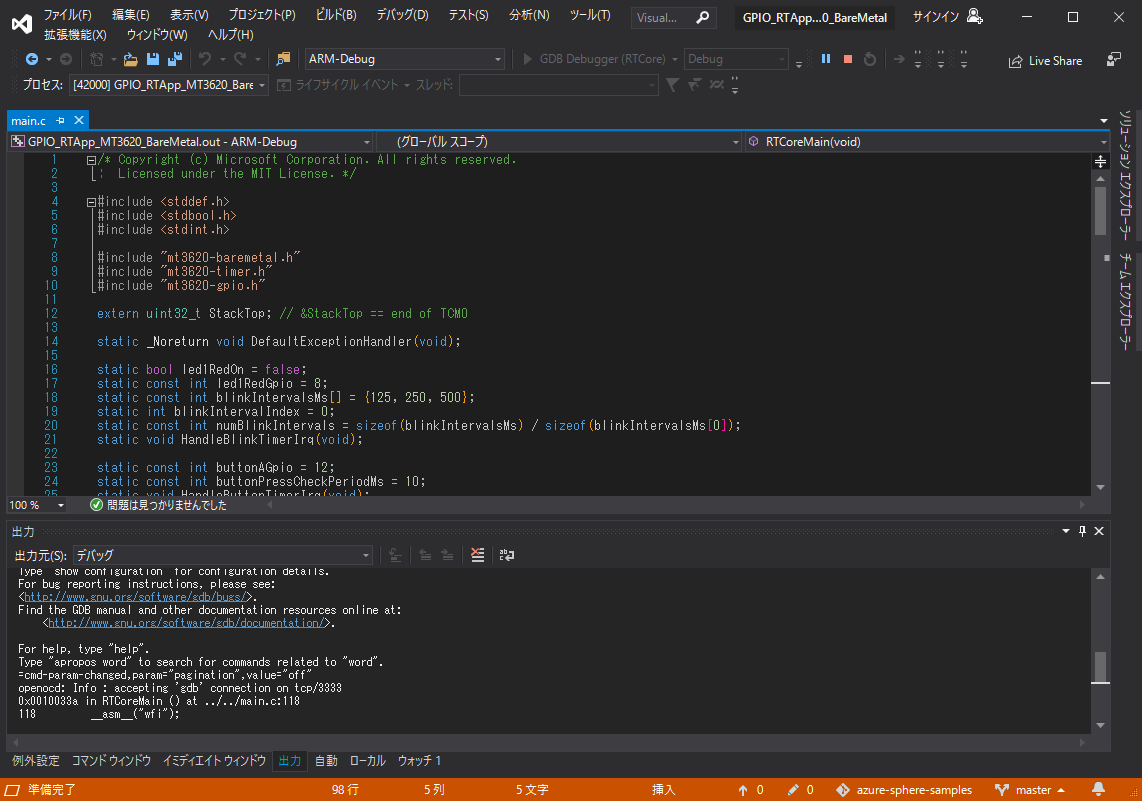Click the Visual Studio search box

(x=673, y=17)
